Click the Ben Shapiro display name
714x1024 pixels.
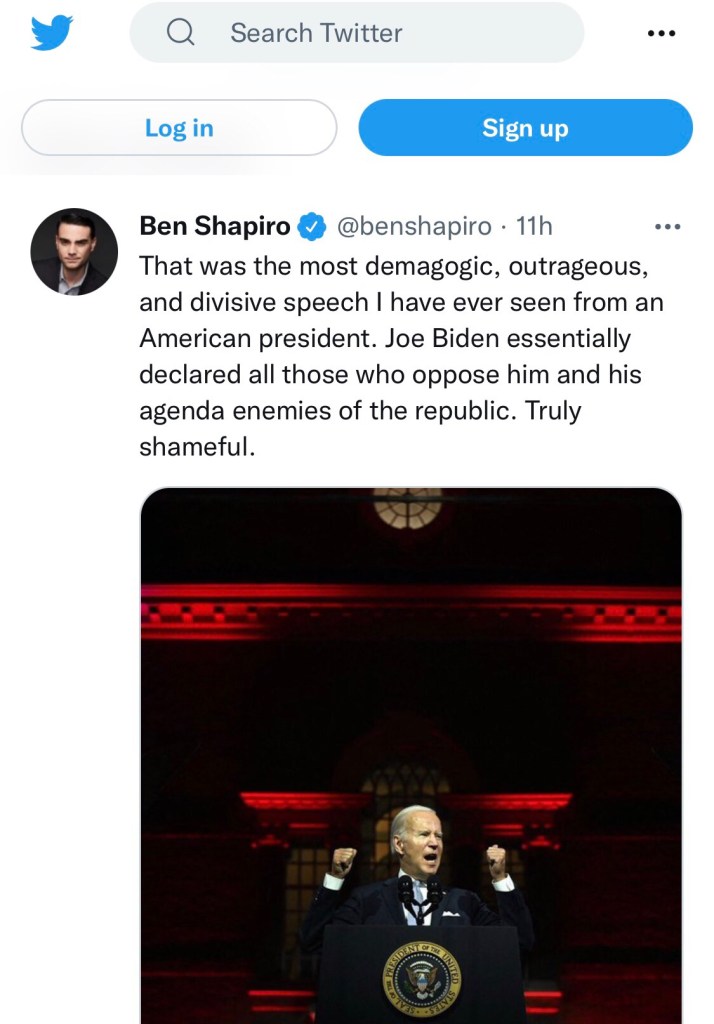pos(215,226)
